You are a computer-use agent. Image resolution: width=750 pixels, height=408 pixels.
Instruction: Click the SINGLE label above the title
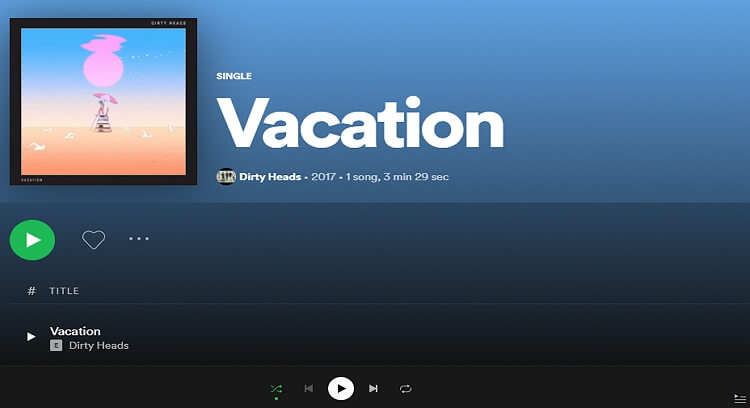234,76
